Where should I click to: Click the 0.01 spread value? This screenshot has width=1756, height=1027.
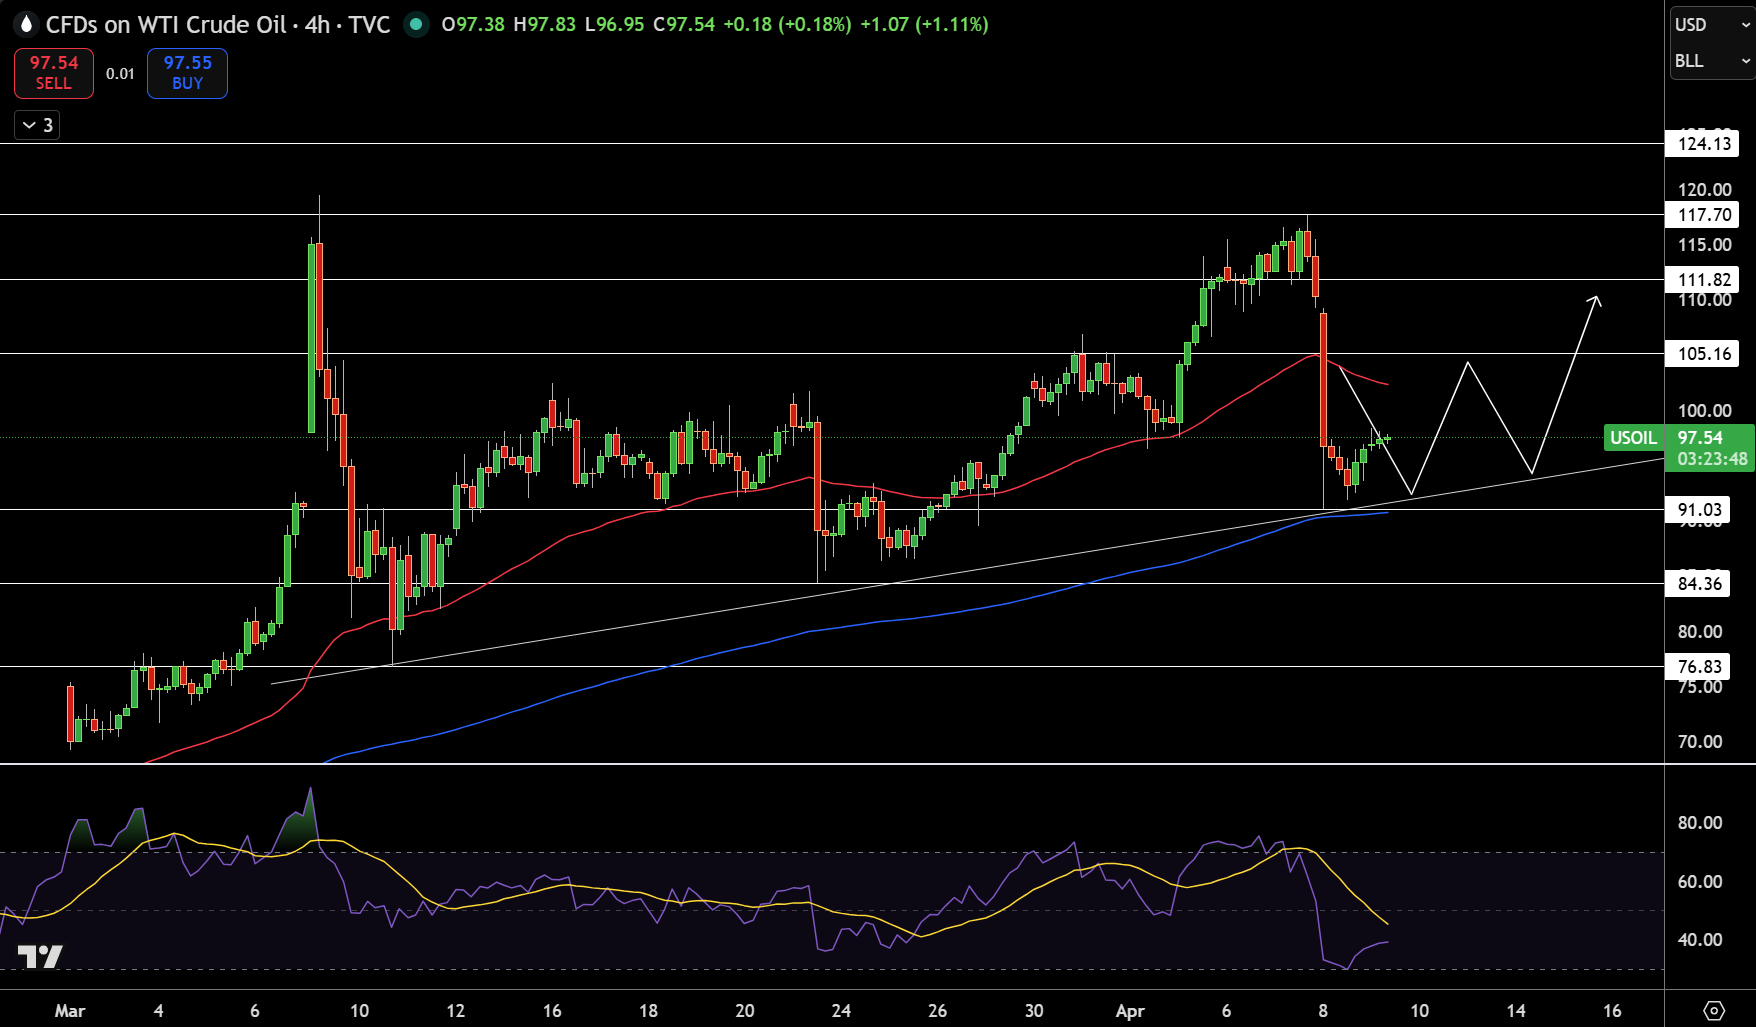point(120,73)
